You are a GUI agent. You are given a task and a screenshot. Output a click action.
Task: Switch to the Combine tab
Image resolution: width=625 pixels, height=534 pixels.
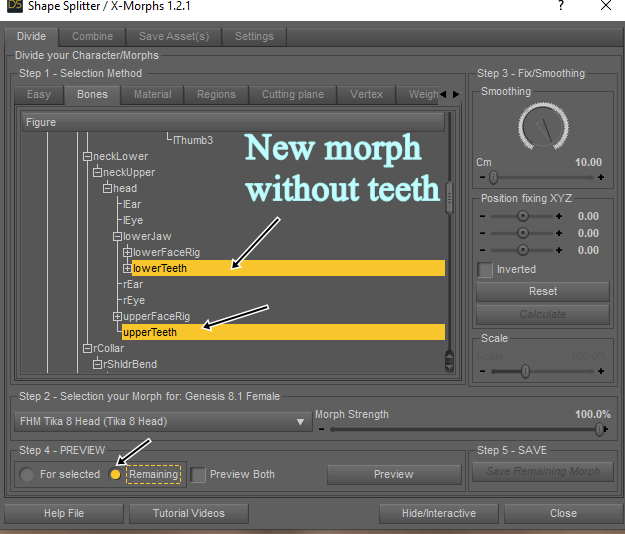tap(92, 36)
